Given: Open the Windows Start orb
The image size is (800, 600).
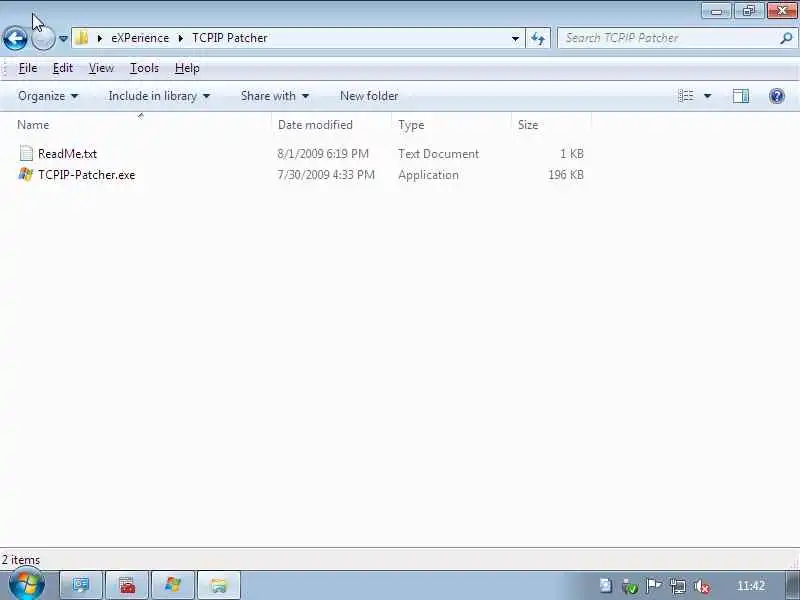Looking at the screenshot, I should 26,585.
